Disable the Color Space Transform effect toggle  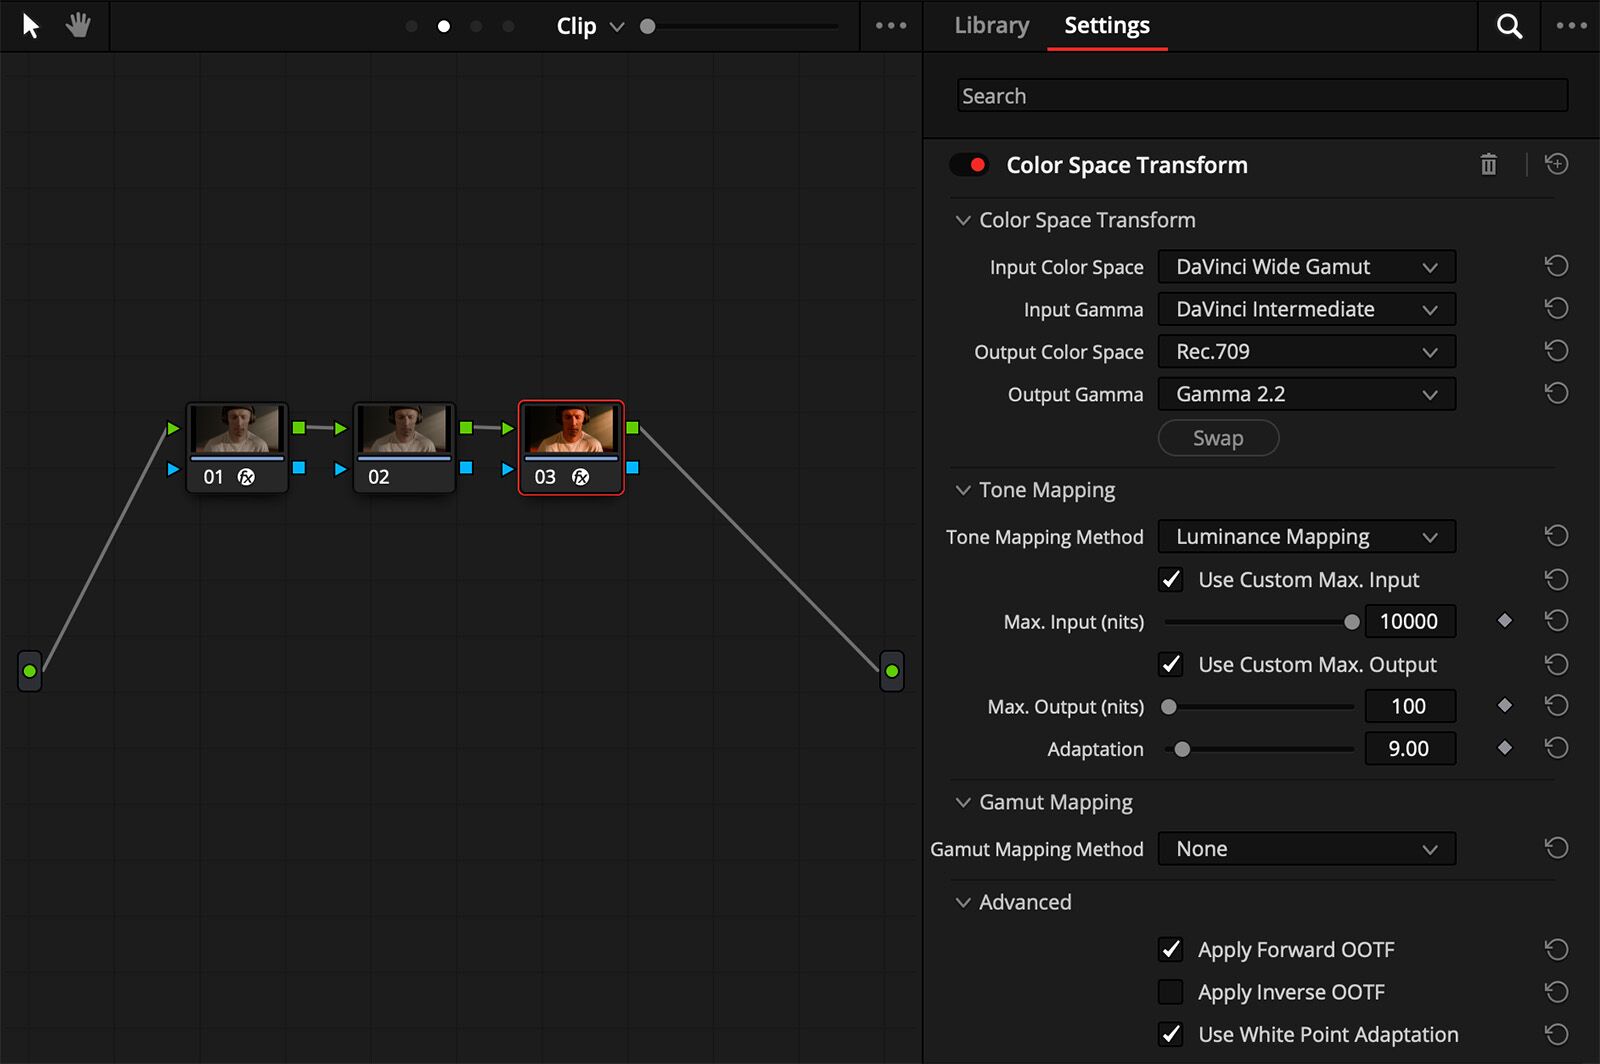click(x=969, y=165)
